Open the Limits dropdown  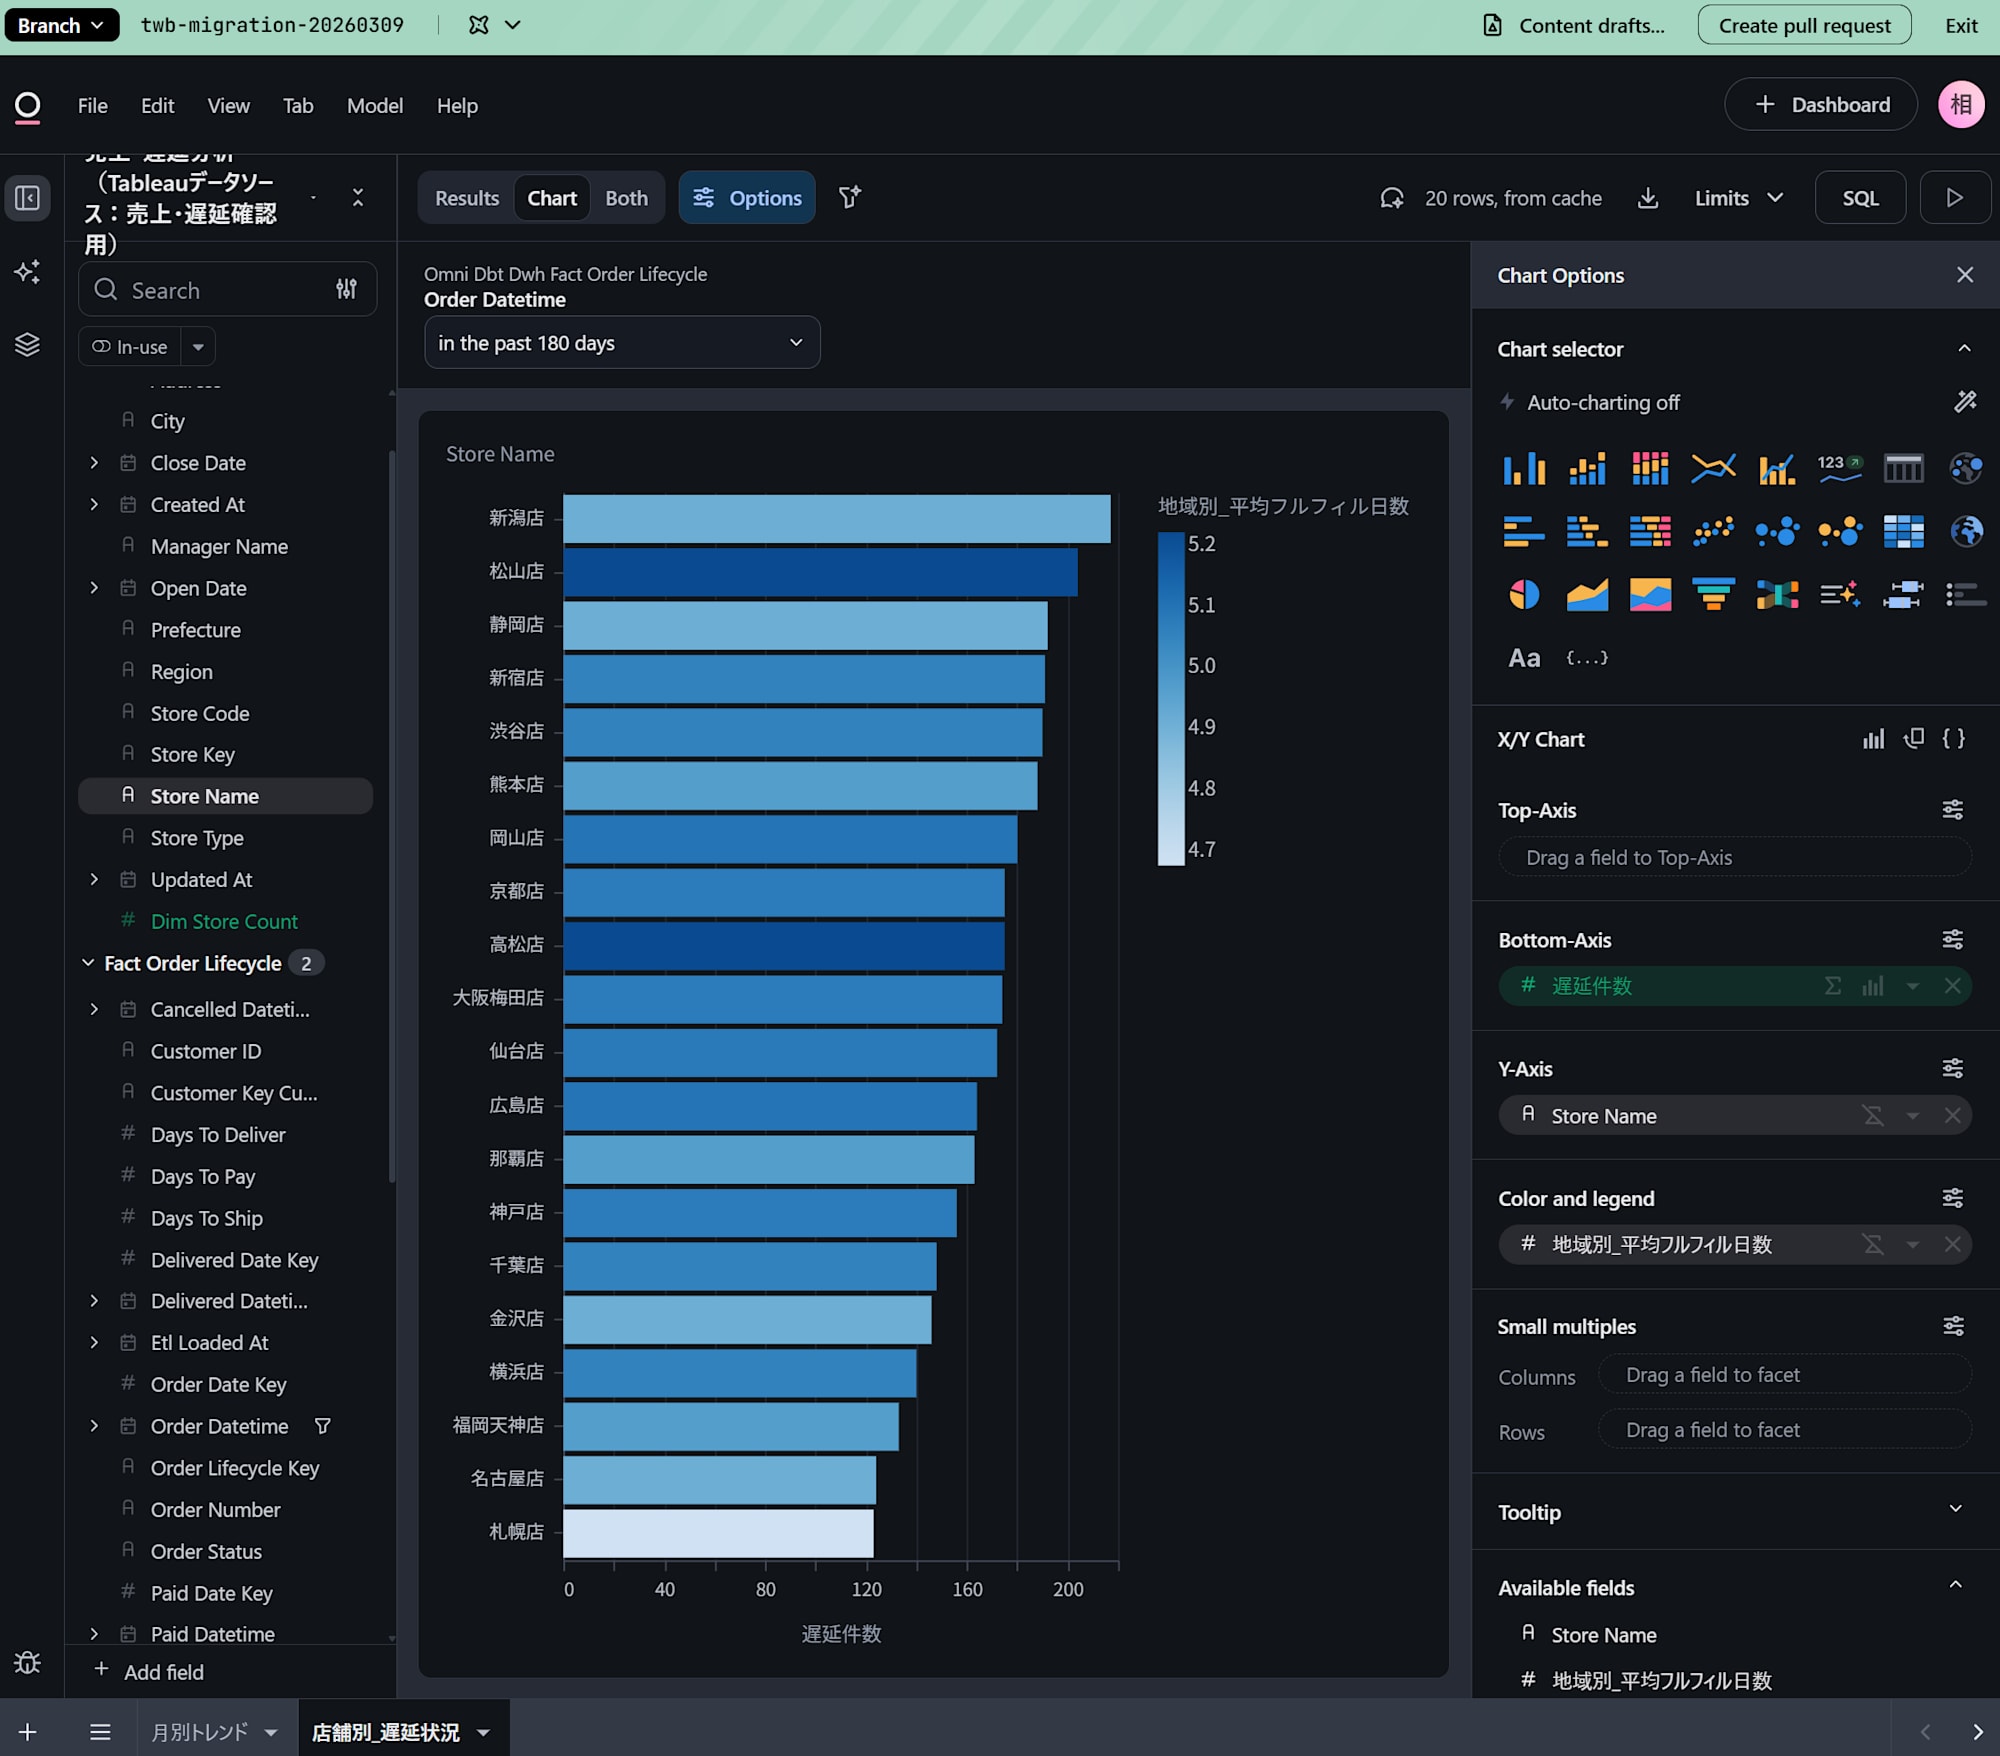click(1738, 198)
